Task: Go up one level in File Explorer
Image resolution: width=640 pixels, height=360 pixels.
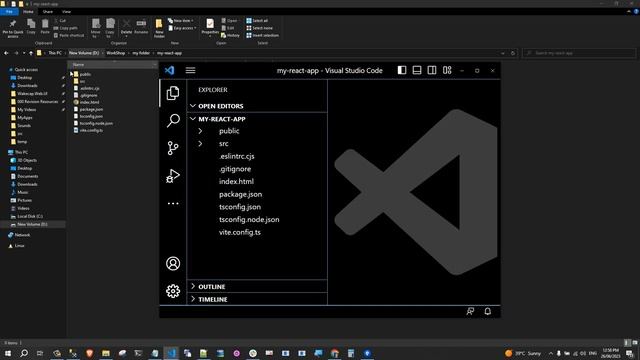Action: (x=31, y=53)
